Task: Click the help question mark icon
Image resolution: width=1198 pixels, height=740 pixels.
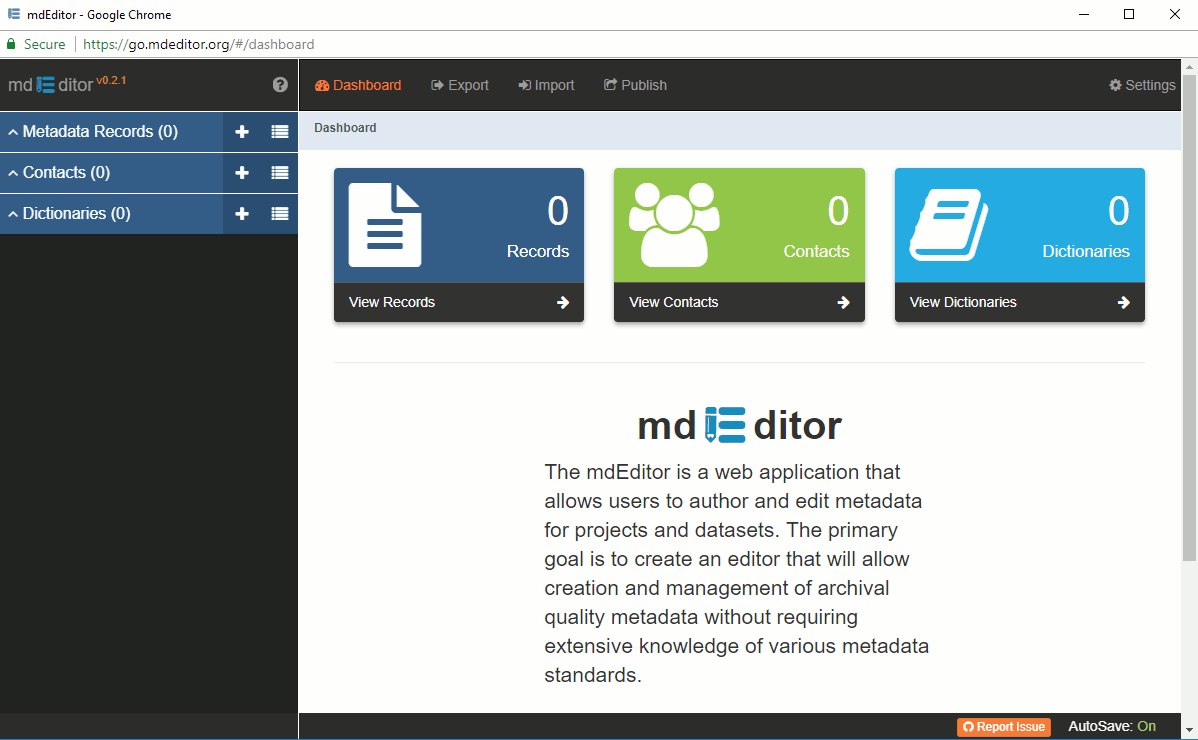Action: click(280, 85)
